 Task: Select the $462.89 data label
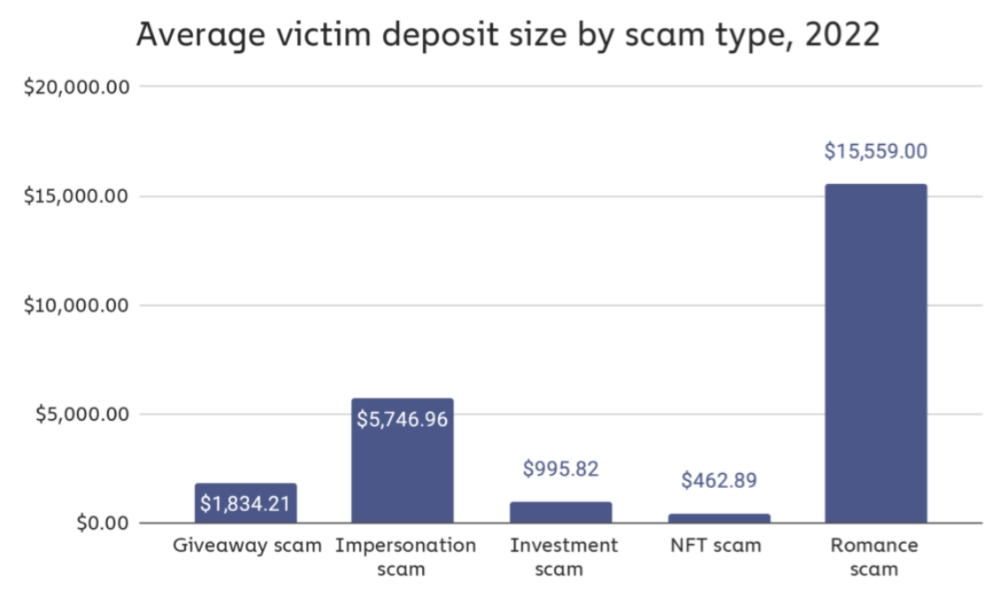719,480
